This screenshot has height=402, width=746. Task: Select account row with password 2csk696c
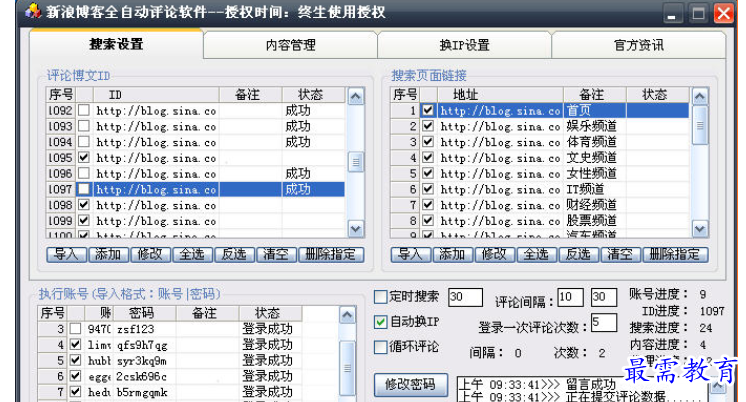click(x=170, y=376)
